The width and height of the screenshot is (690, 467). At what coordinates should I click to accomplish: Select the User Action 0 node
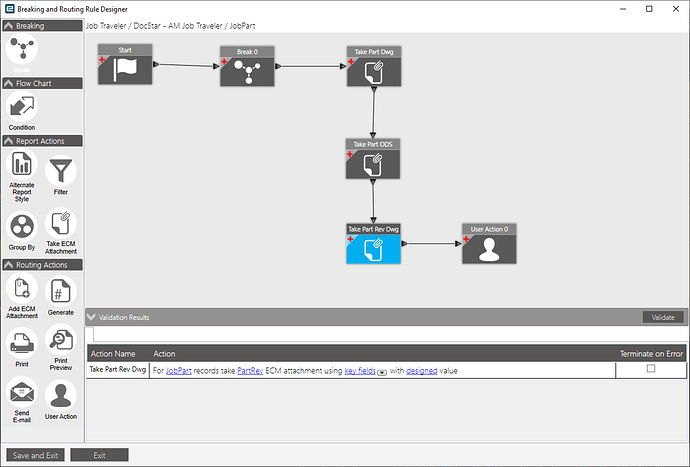489,244
